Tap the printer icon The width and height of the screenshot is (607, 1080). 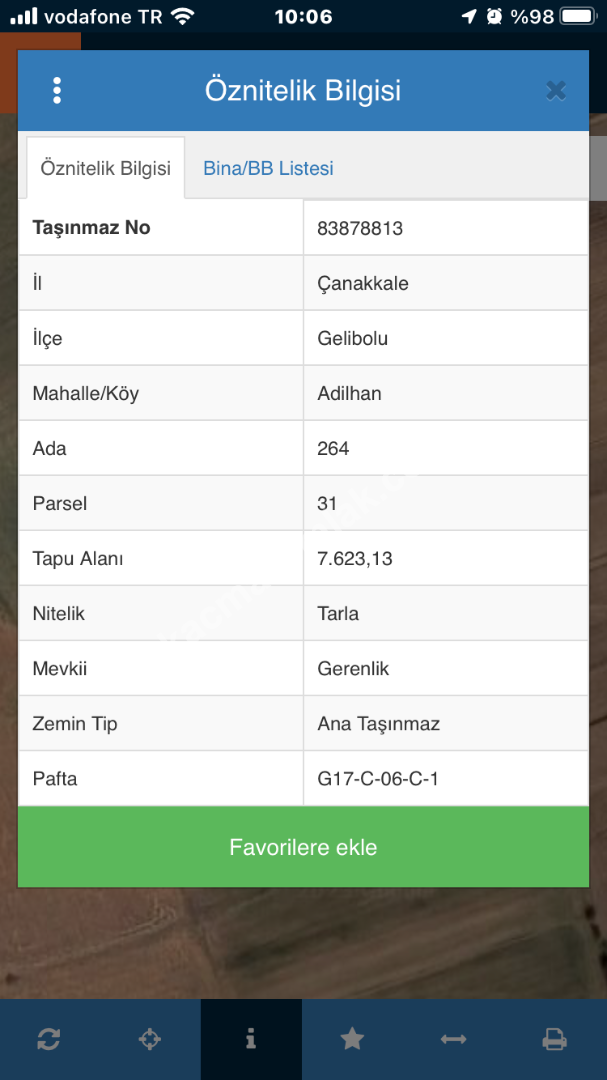(x=555, y=1039)
